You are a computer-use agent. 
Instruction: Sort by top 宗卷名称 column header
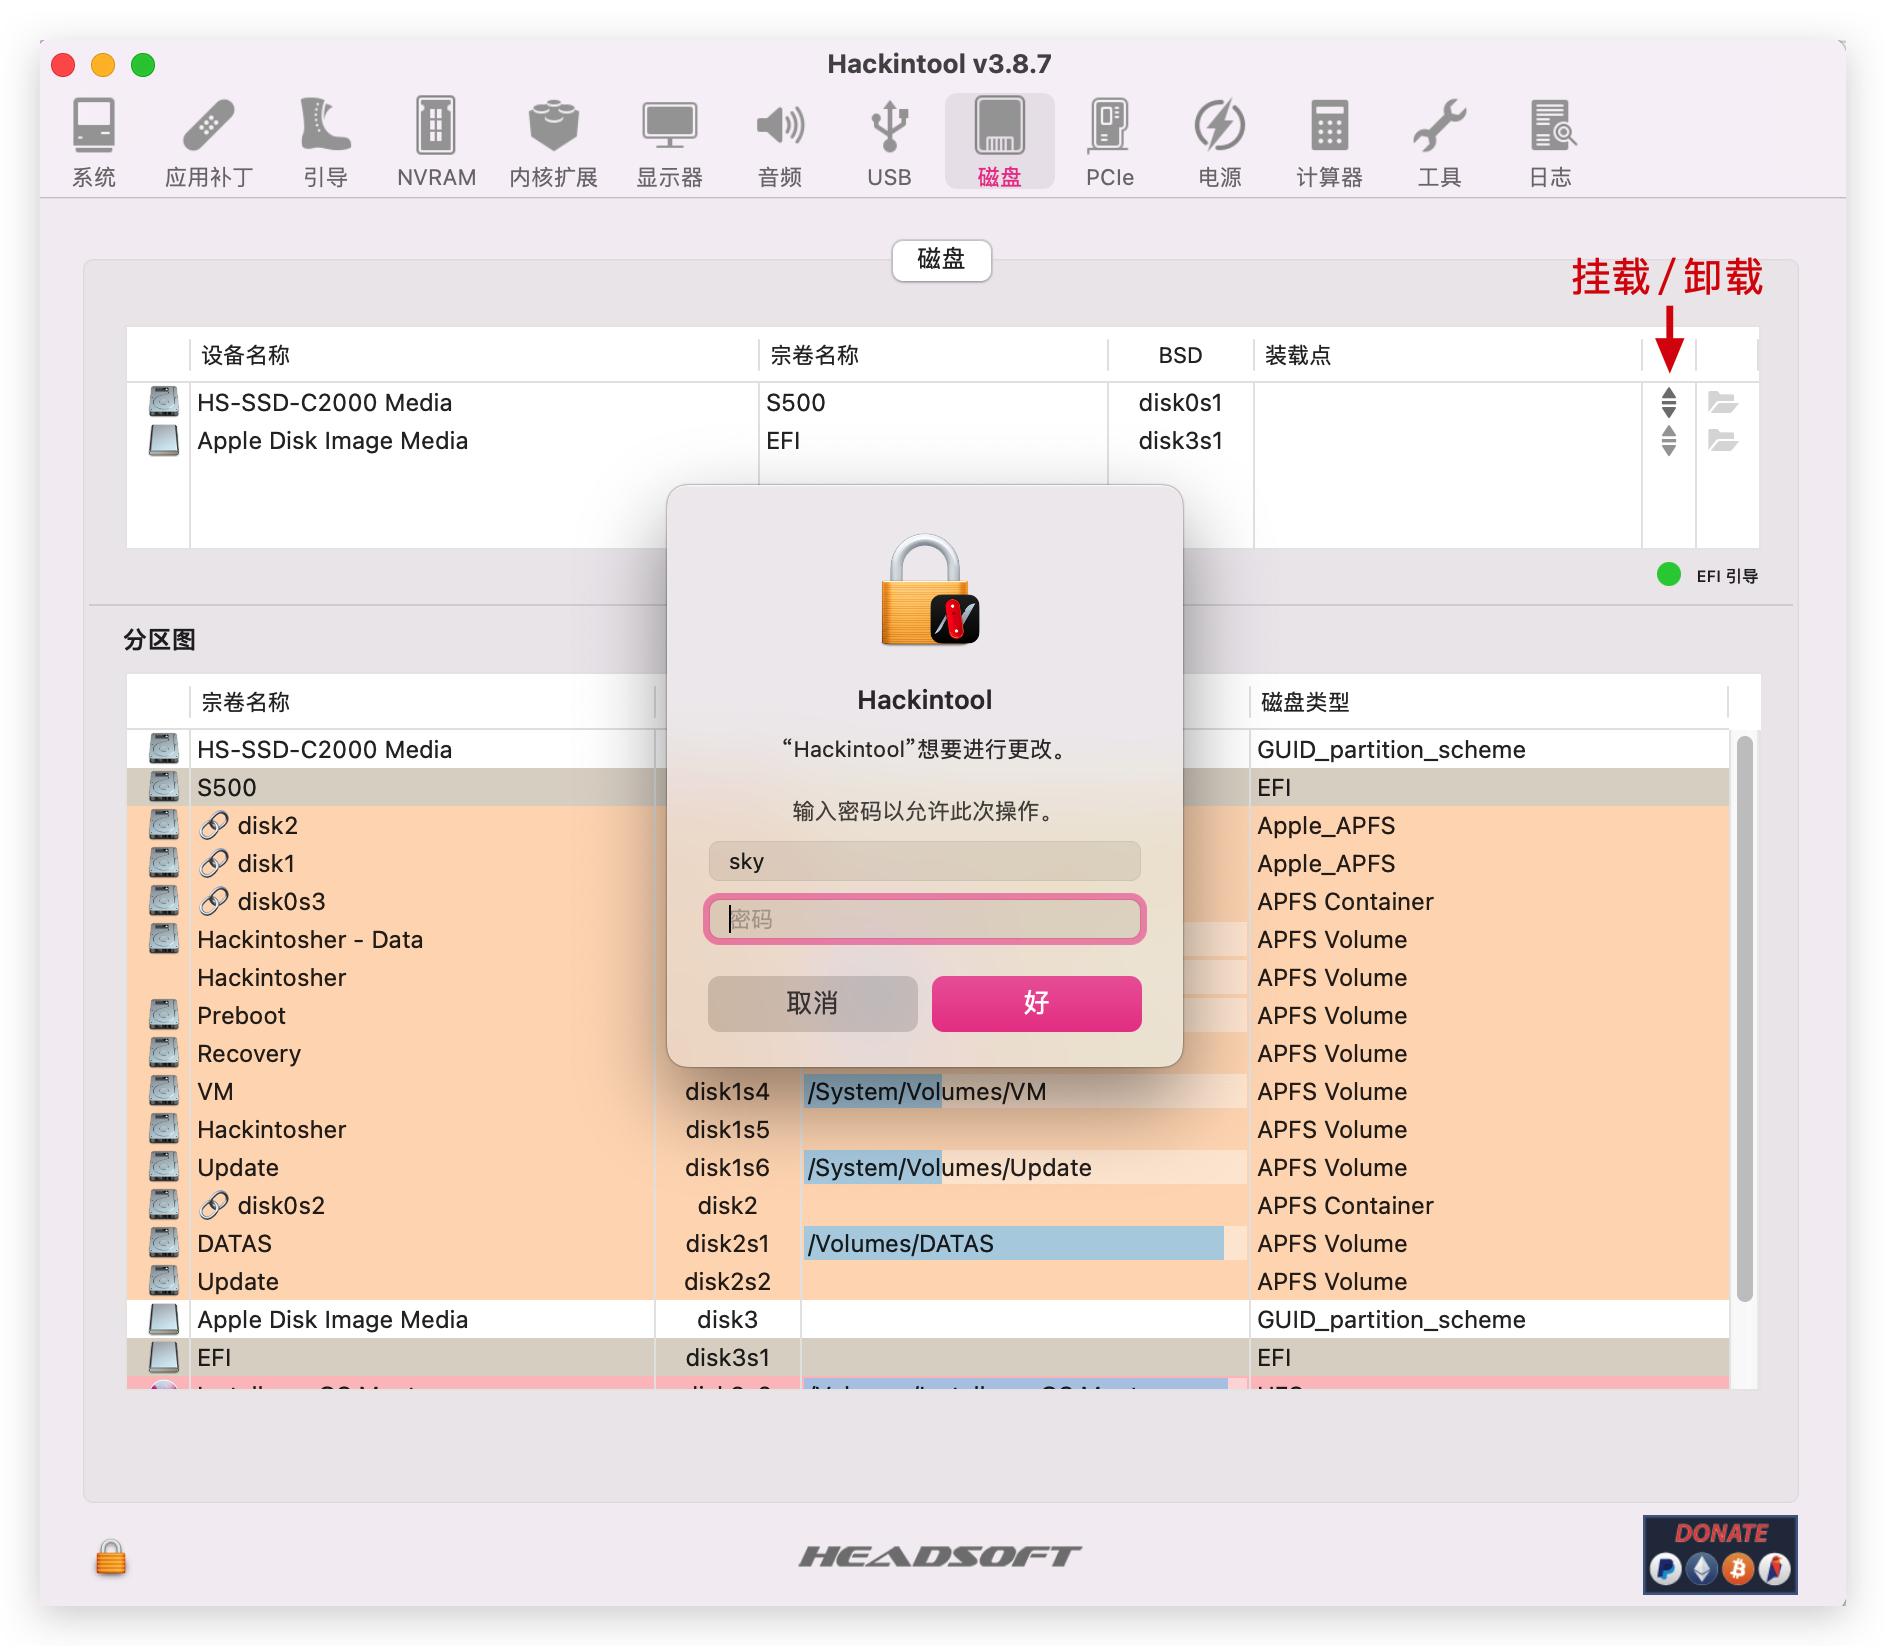(x=932, y=355)
